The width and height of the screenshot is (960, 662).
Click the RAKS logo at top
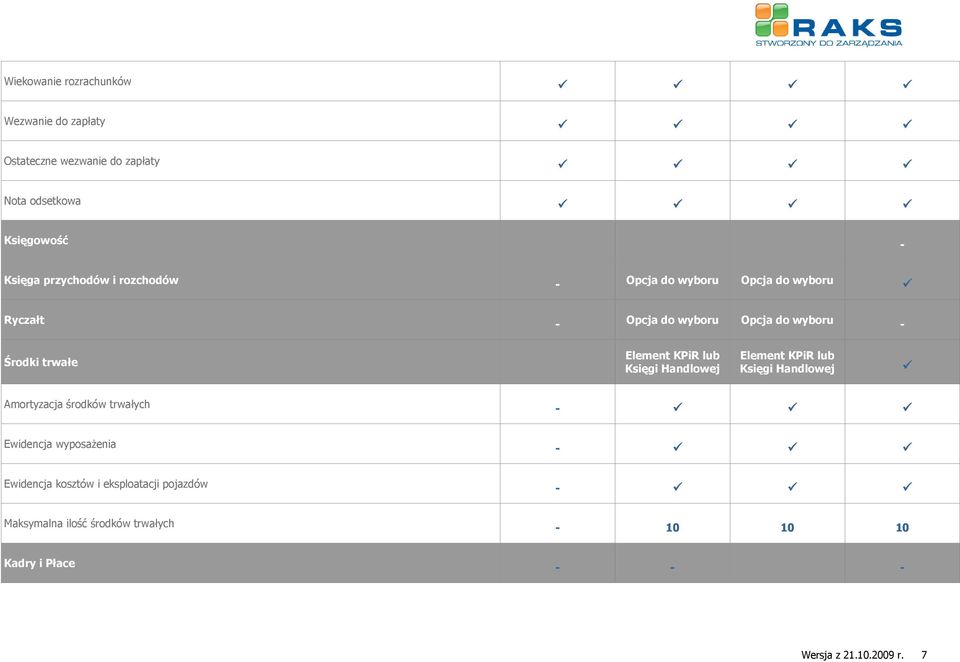[x=828, y=25]
